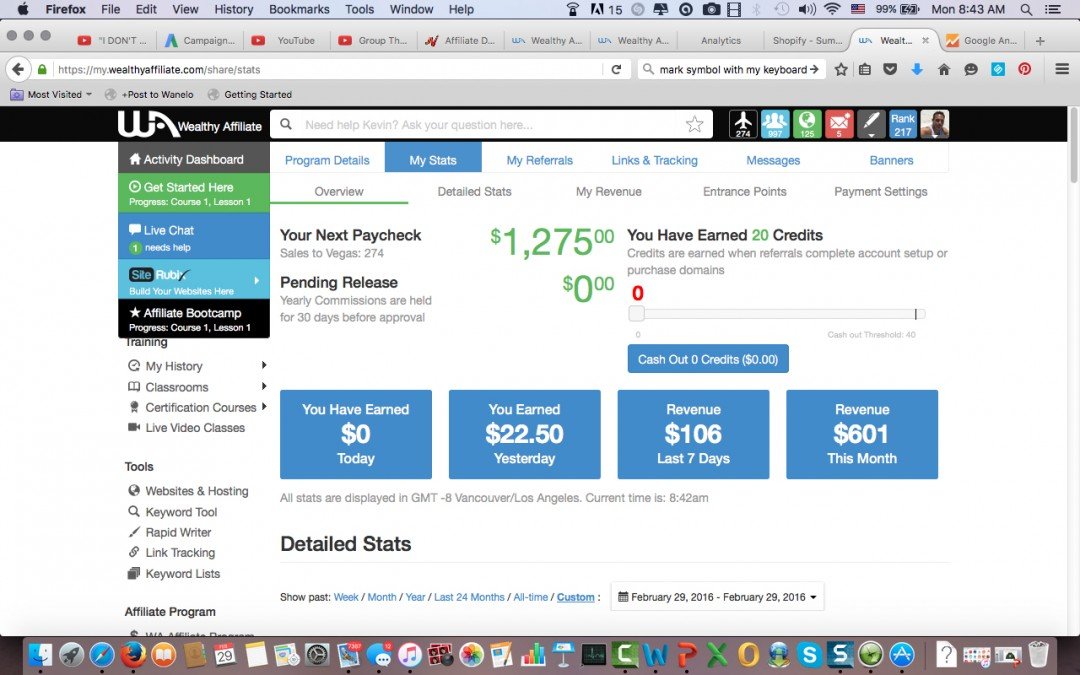
Task: Open Skype from the dock
Action: coord(809,654)
